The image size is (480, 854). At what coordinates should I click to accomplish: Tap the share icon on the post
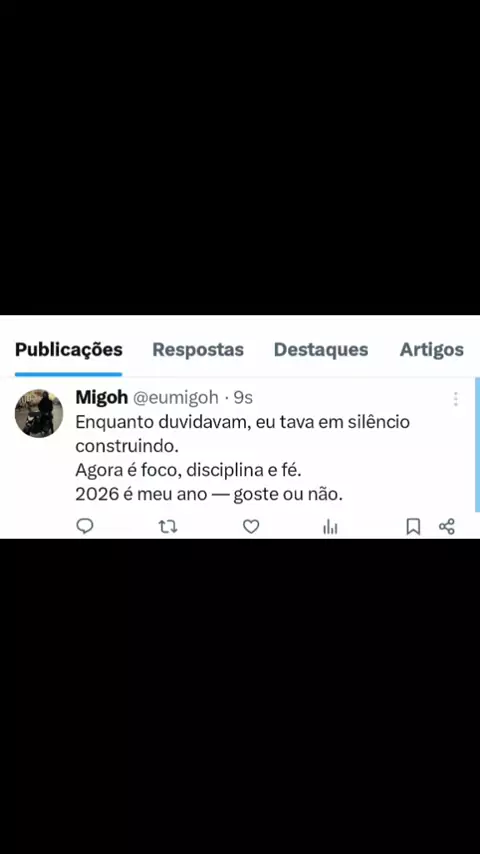coord(447,526)
